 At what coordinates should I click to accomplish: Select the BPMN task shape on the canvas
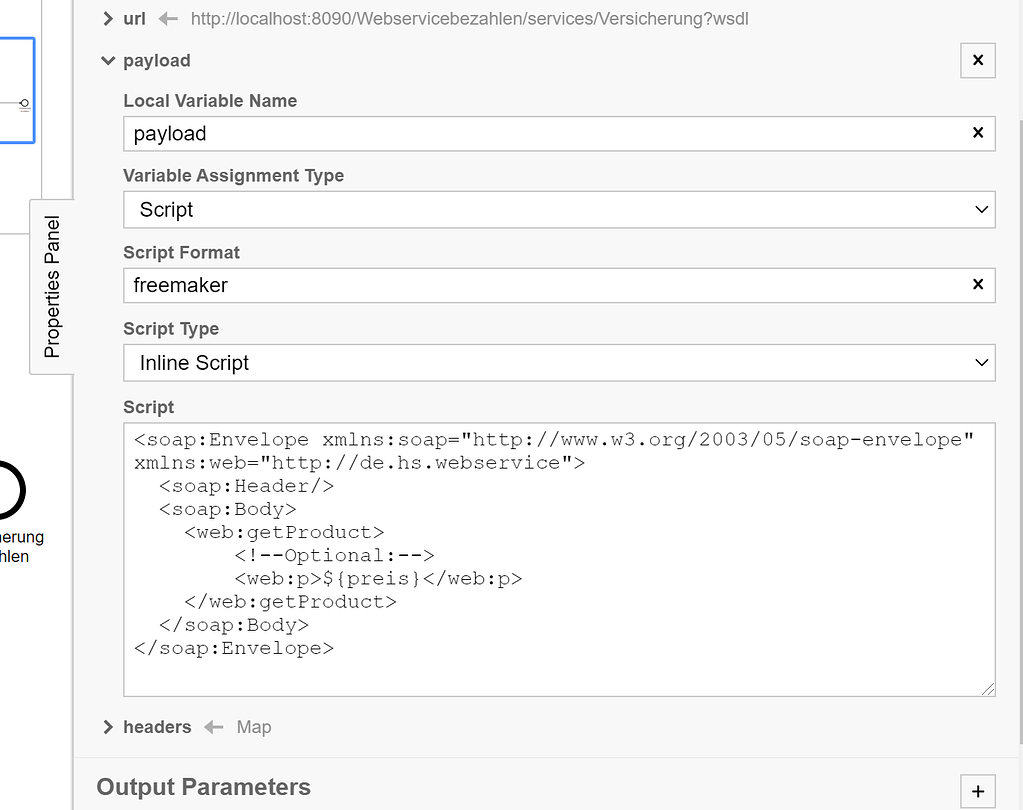coord(17,90)
